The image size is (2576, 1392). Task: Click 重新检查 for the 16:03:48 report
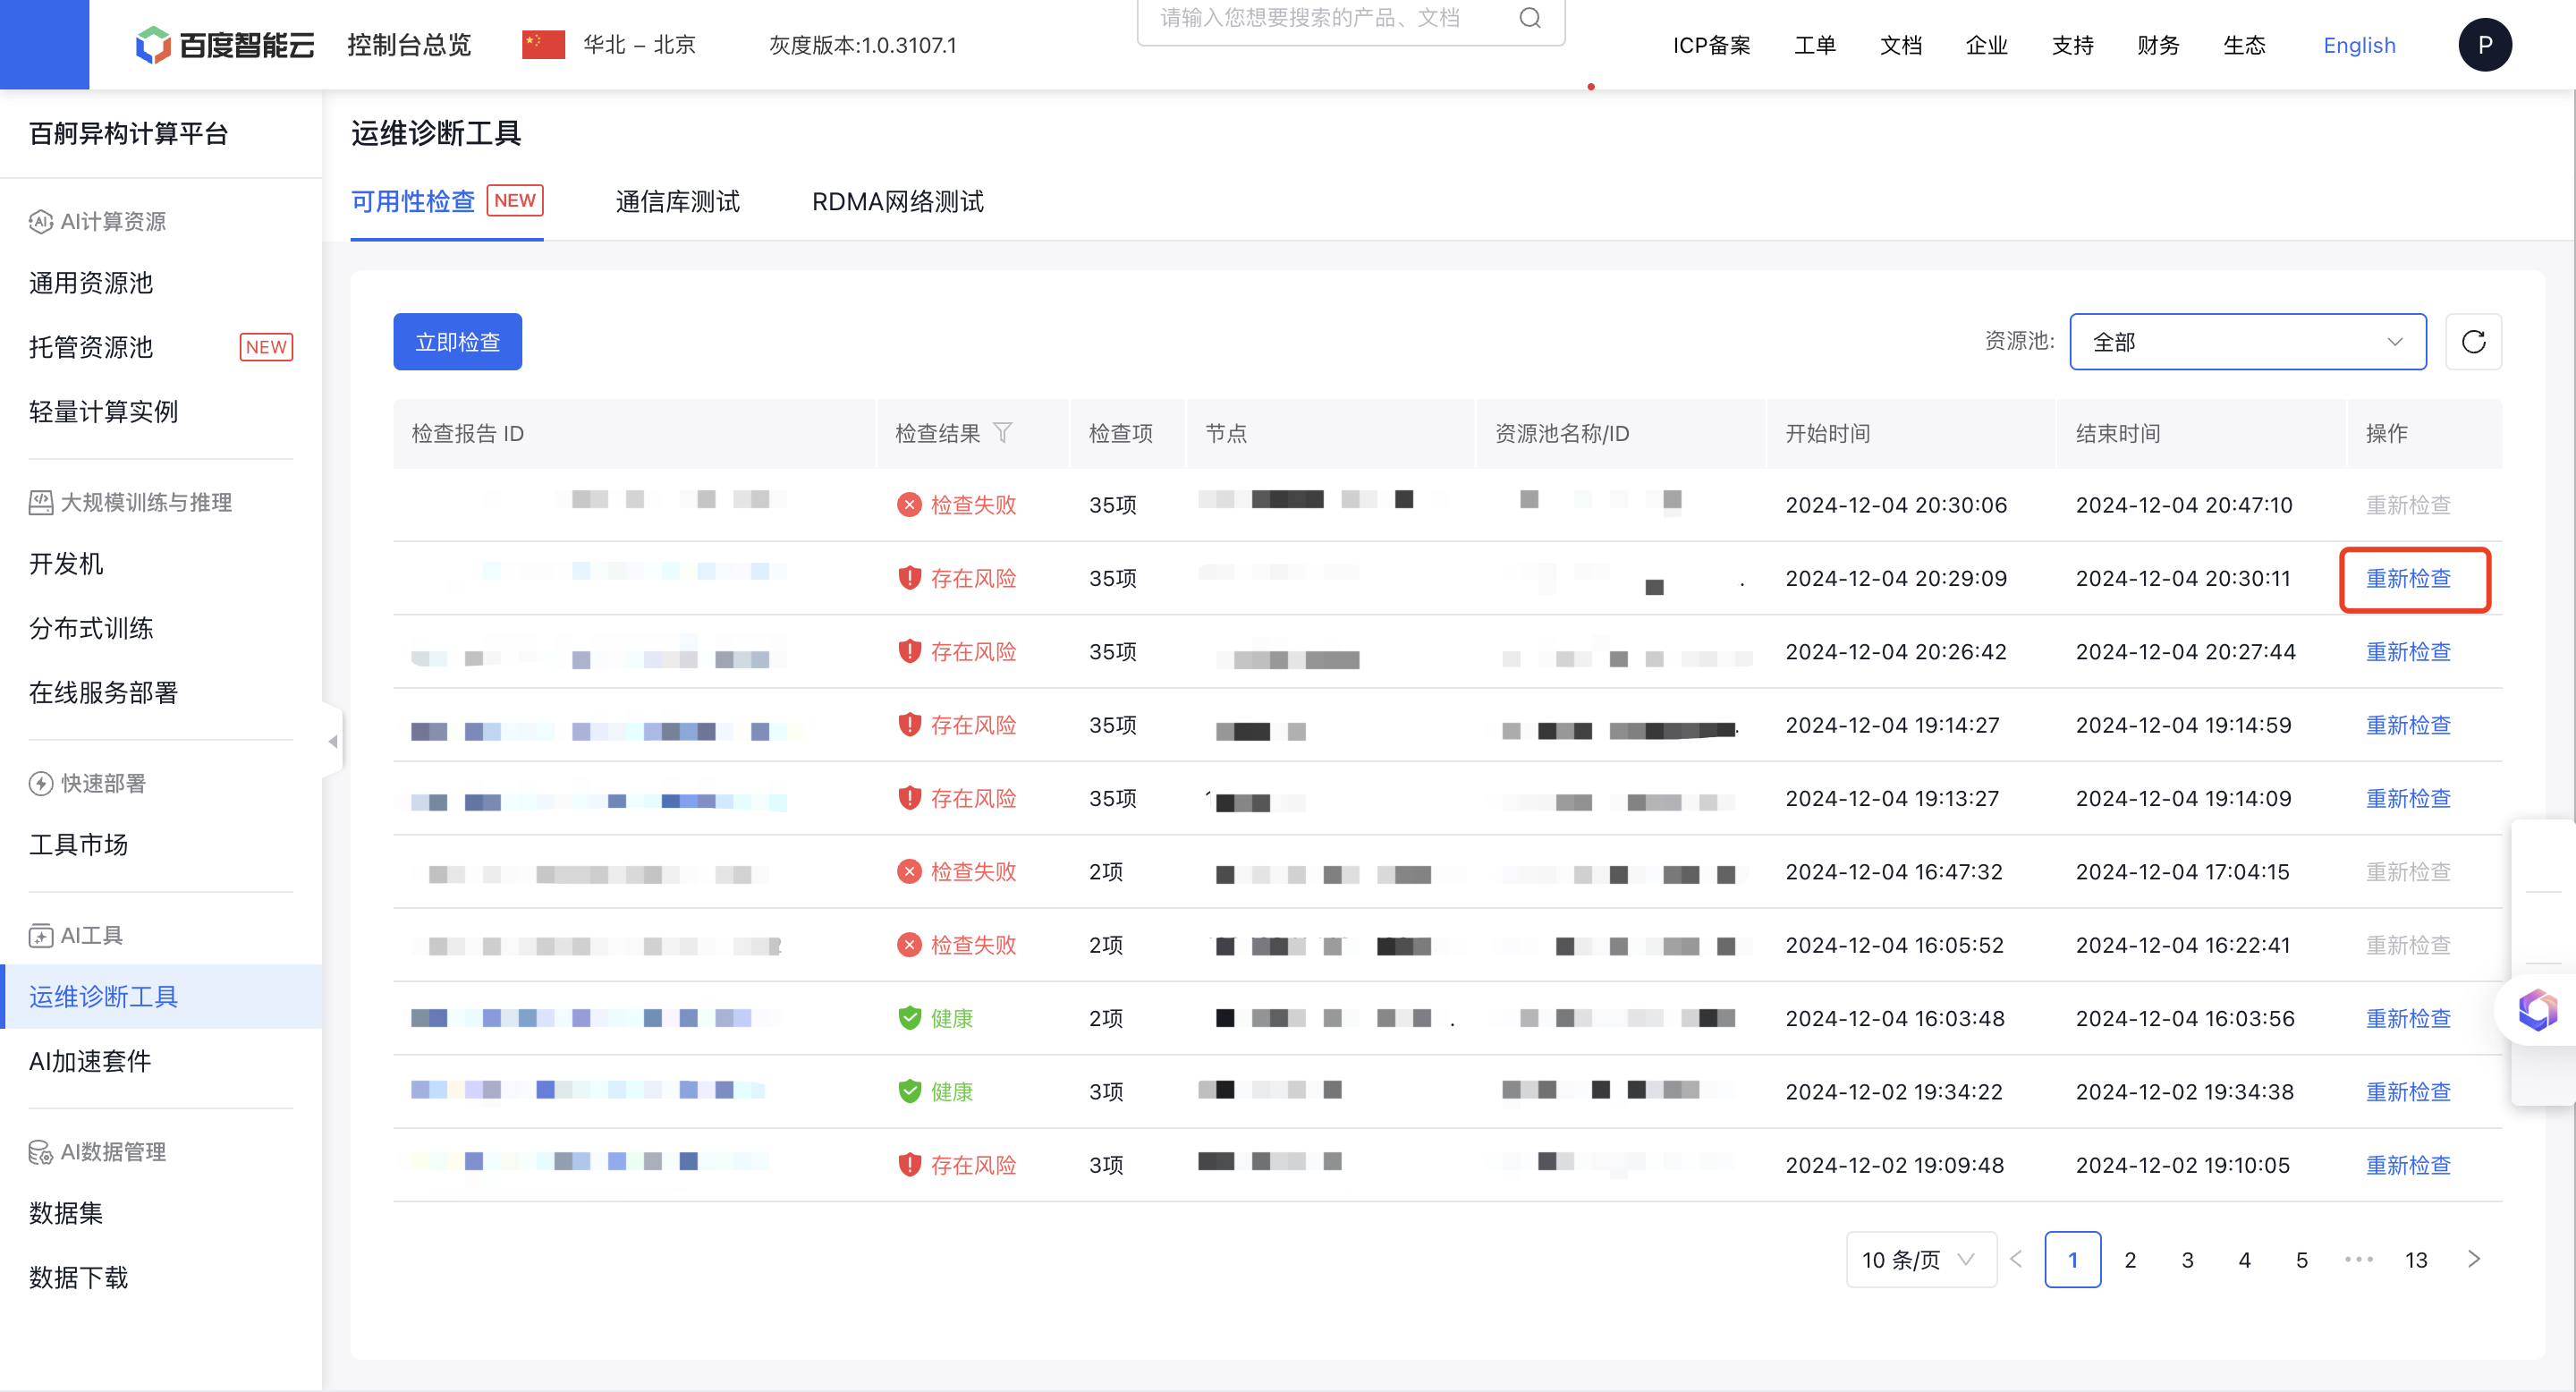pos(2408,1018)
